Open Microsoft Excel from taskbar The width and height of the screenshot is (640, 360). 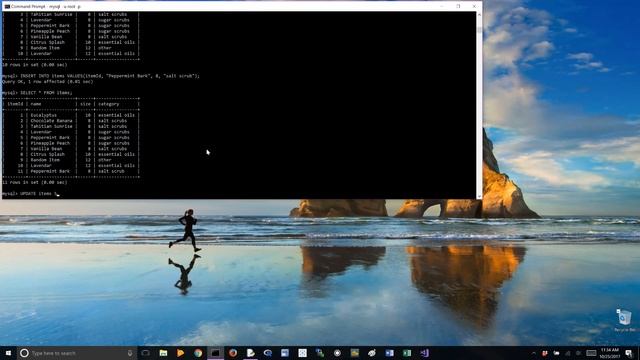[407, 353]
